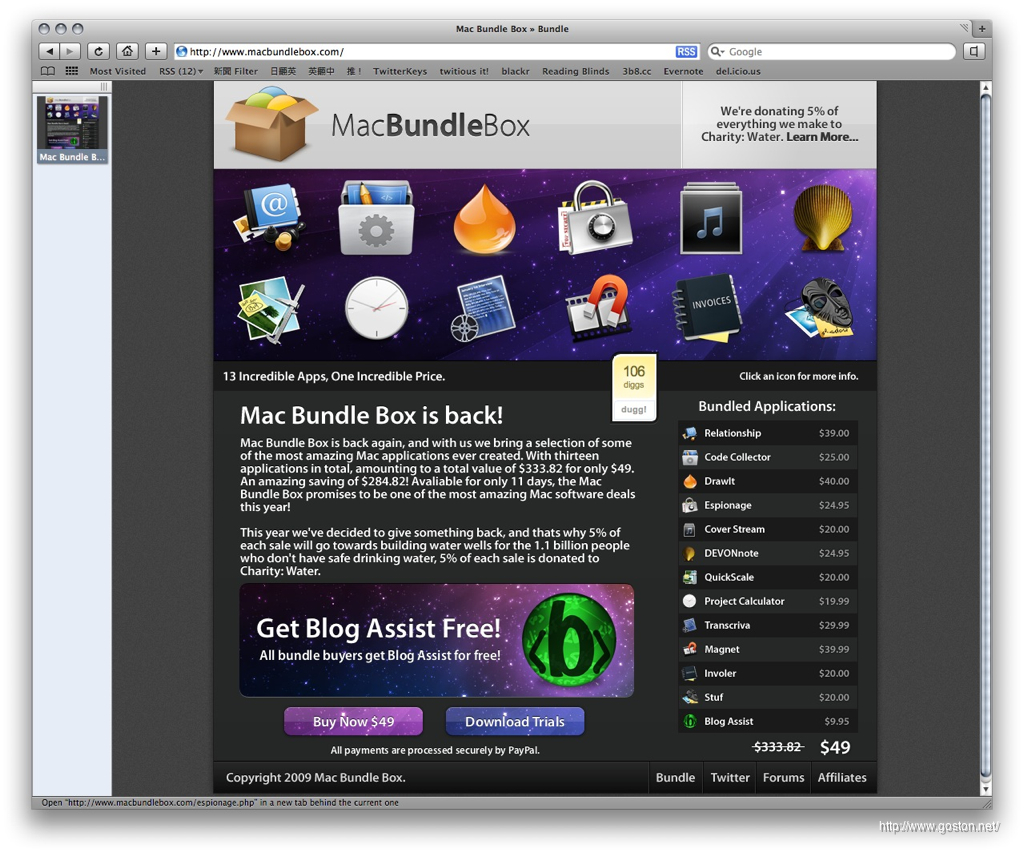Go back using the Safari back arrow
The width and height of the screenshot is (1024, 853).
tap(50, 51)
